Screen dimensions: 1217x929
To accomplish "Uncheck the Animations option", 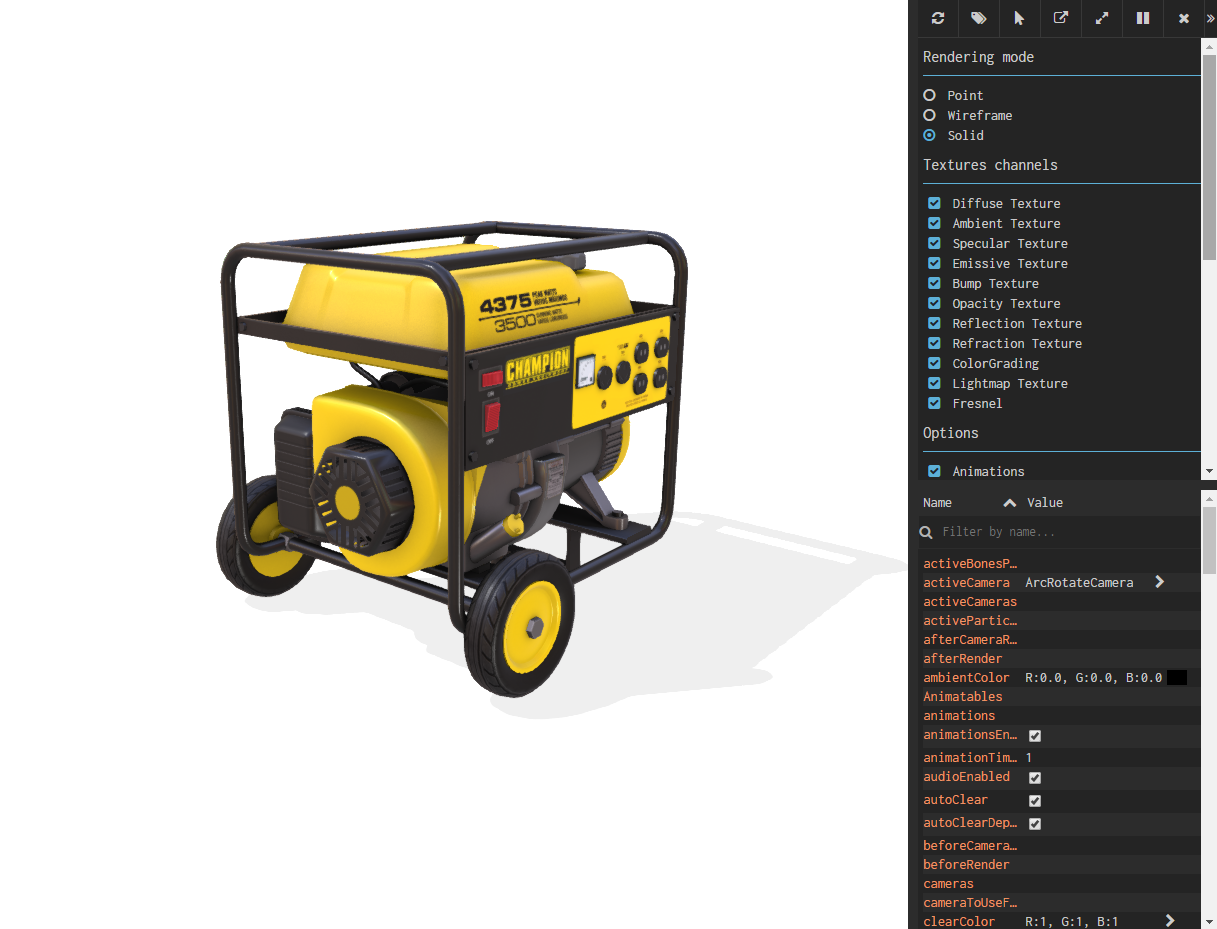I will [934, 471].
